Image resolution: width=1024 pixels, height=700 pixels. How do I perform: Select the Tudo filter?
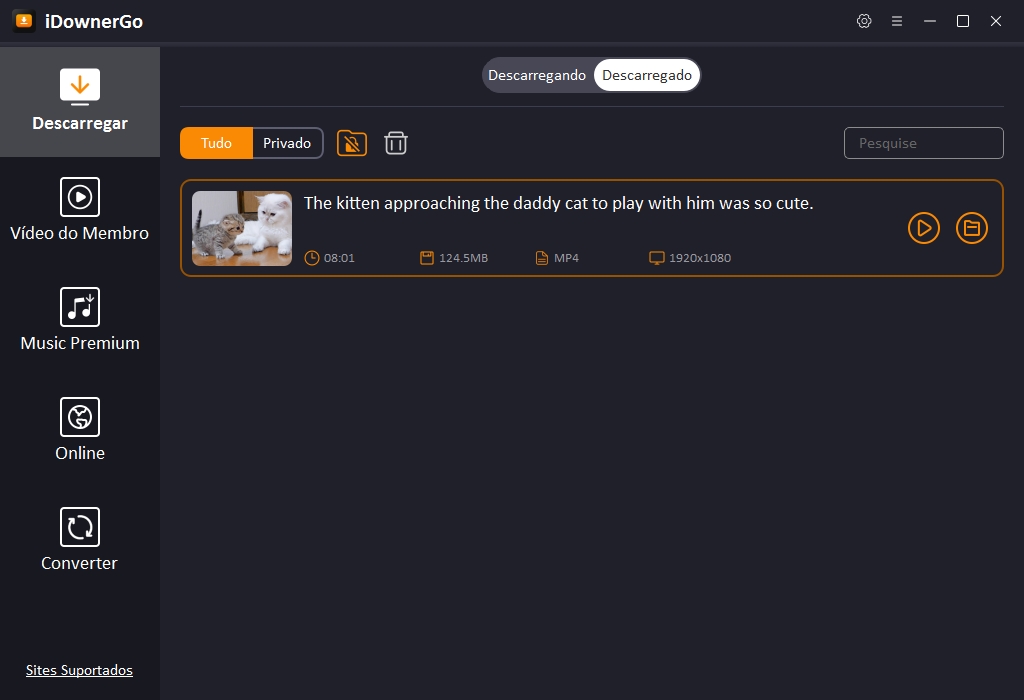(x=216, y=143)
